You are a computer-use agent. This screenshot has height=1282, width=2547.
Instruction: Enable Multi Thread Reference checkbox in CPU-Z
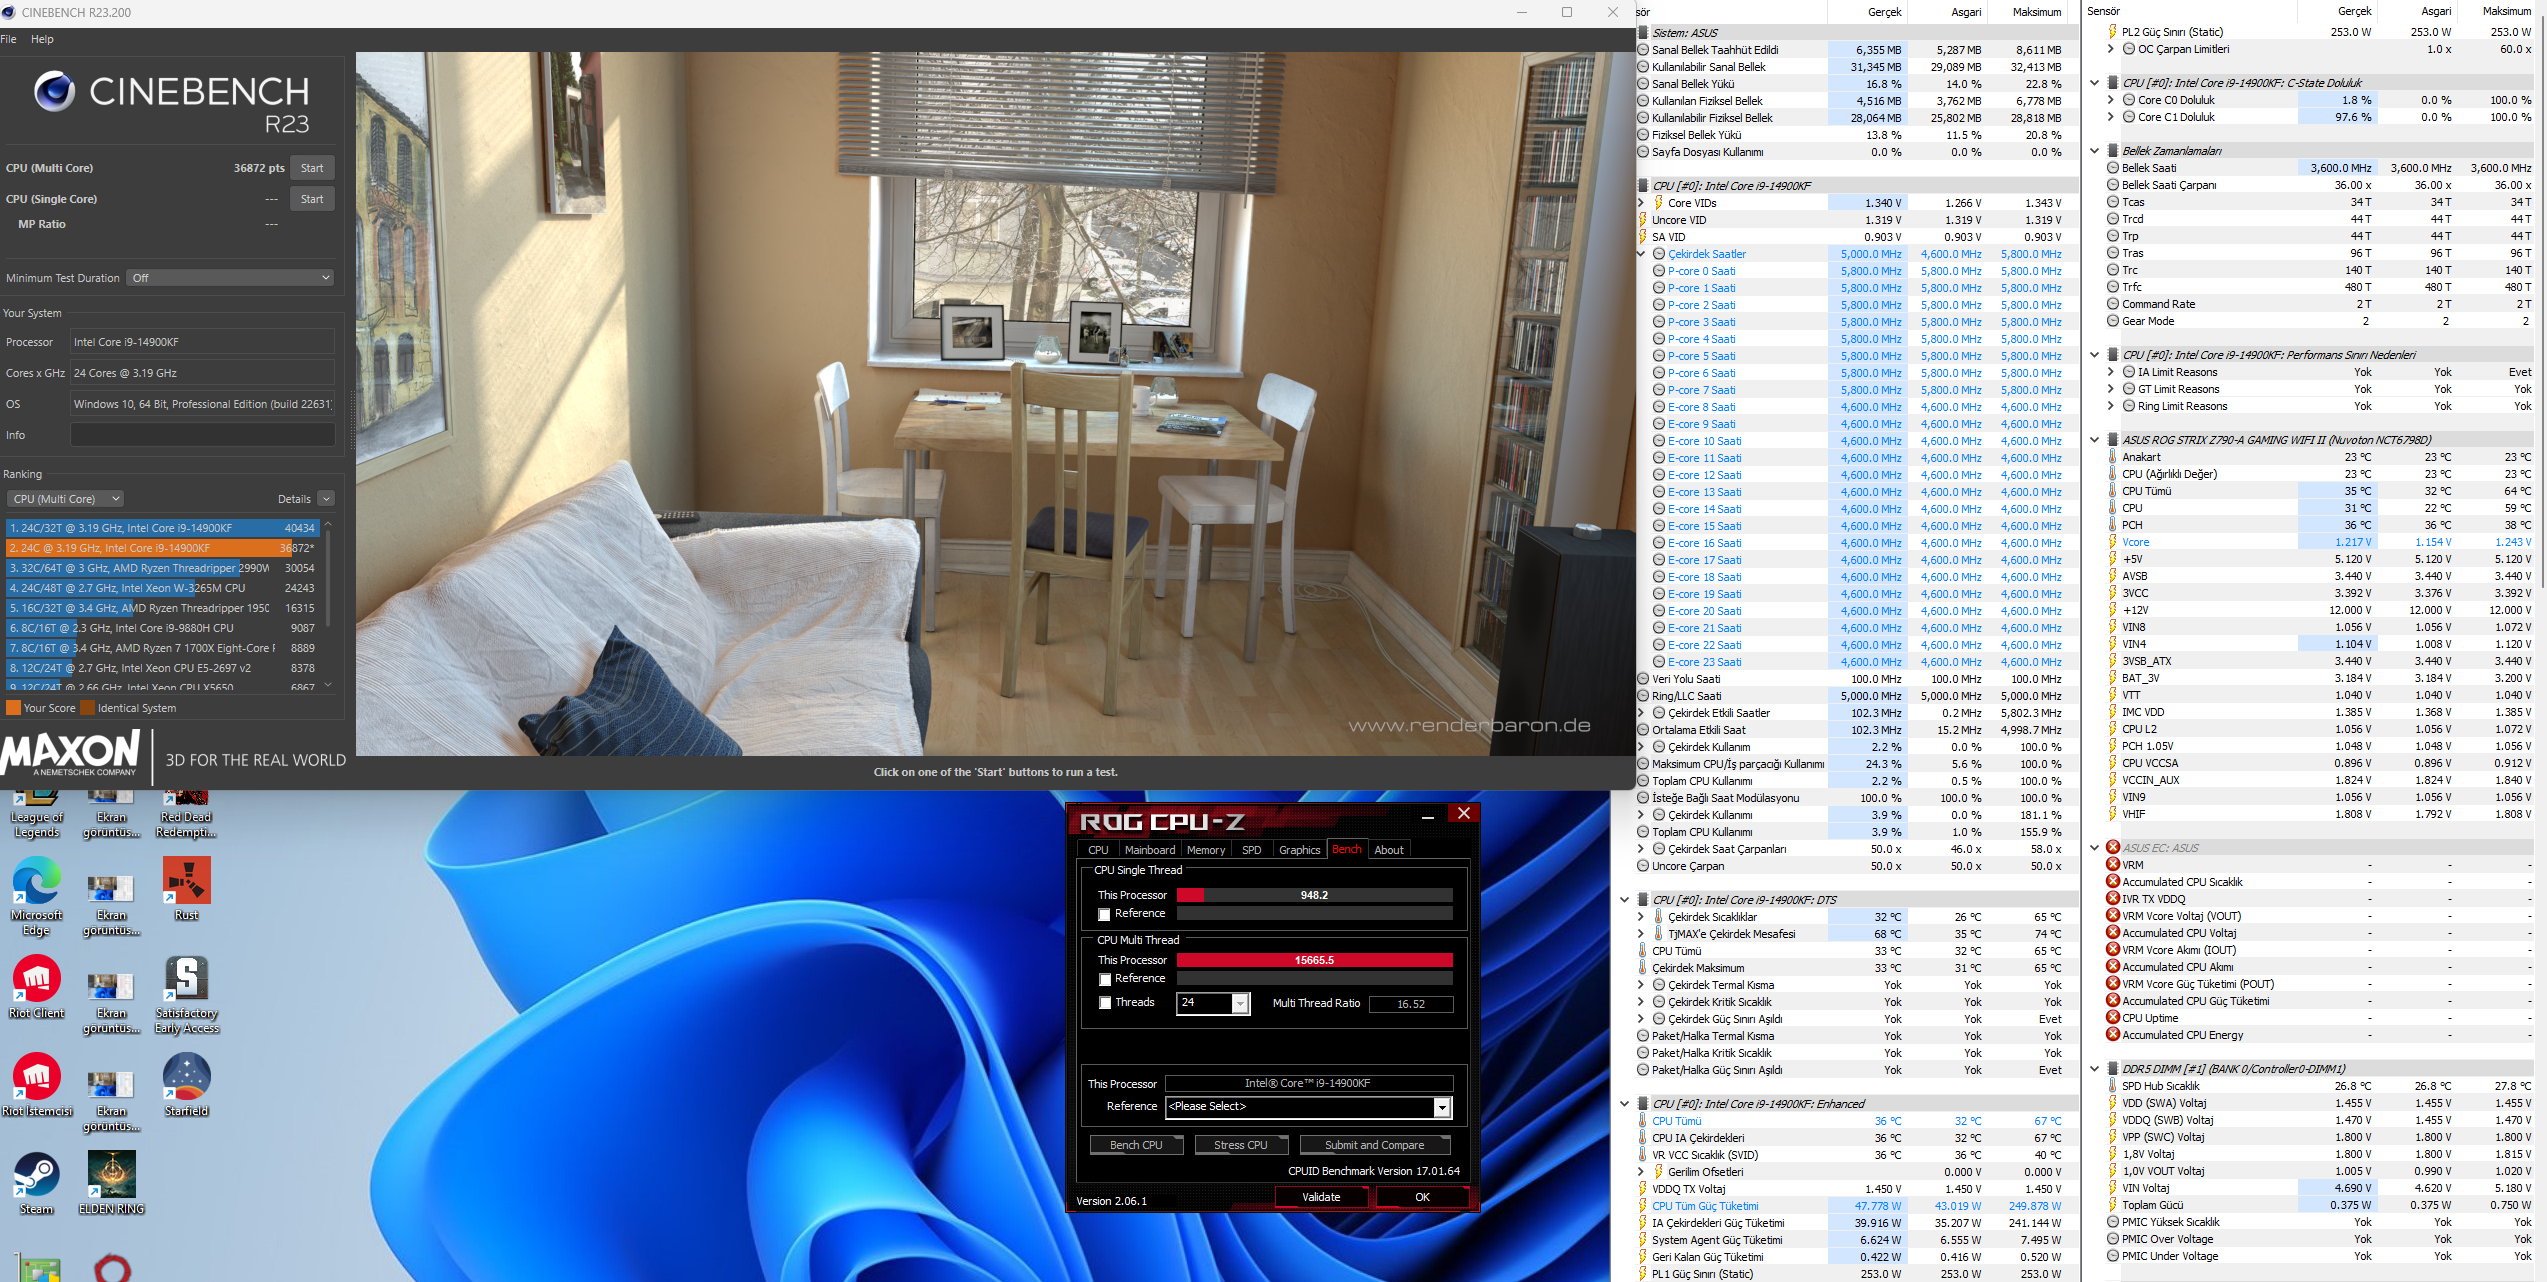pyautogui.click(x=1104, y=979)
